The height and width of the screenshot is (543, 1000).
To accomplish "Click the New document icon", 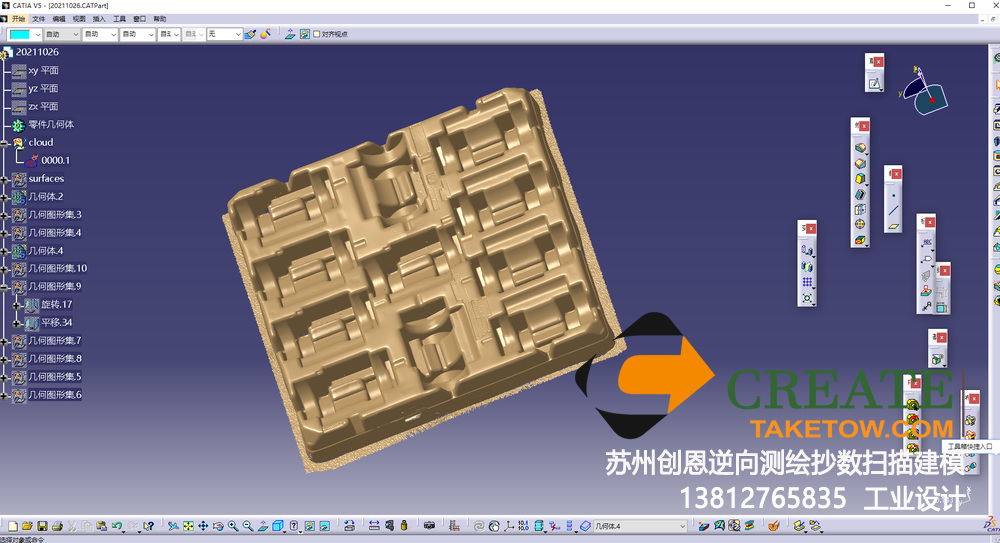I will (x=12, y=526).
